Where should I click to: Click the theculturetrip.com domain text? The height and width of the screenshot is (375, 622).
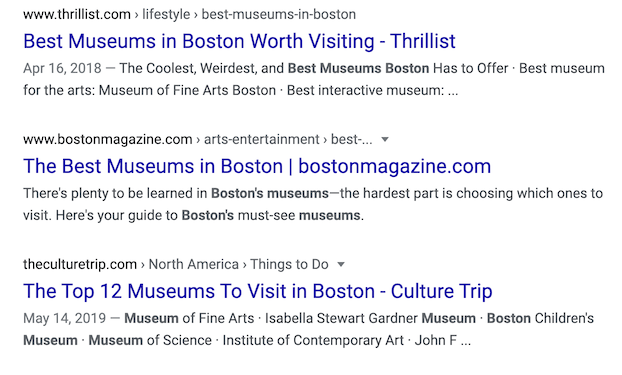[80, 264]
